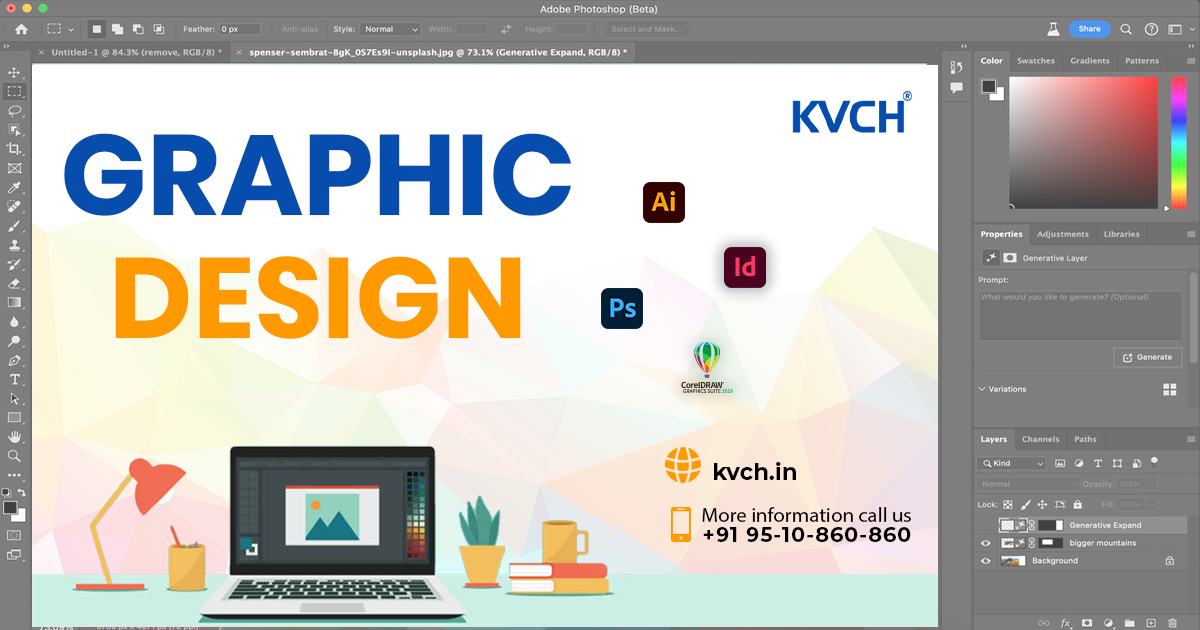The width and height of the screenshot is (1200, 630).
Task: Select the Lasso tool
Action: pos(14,111)
